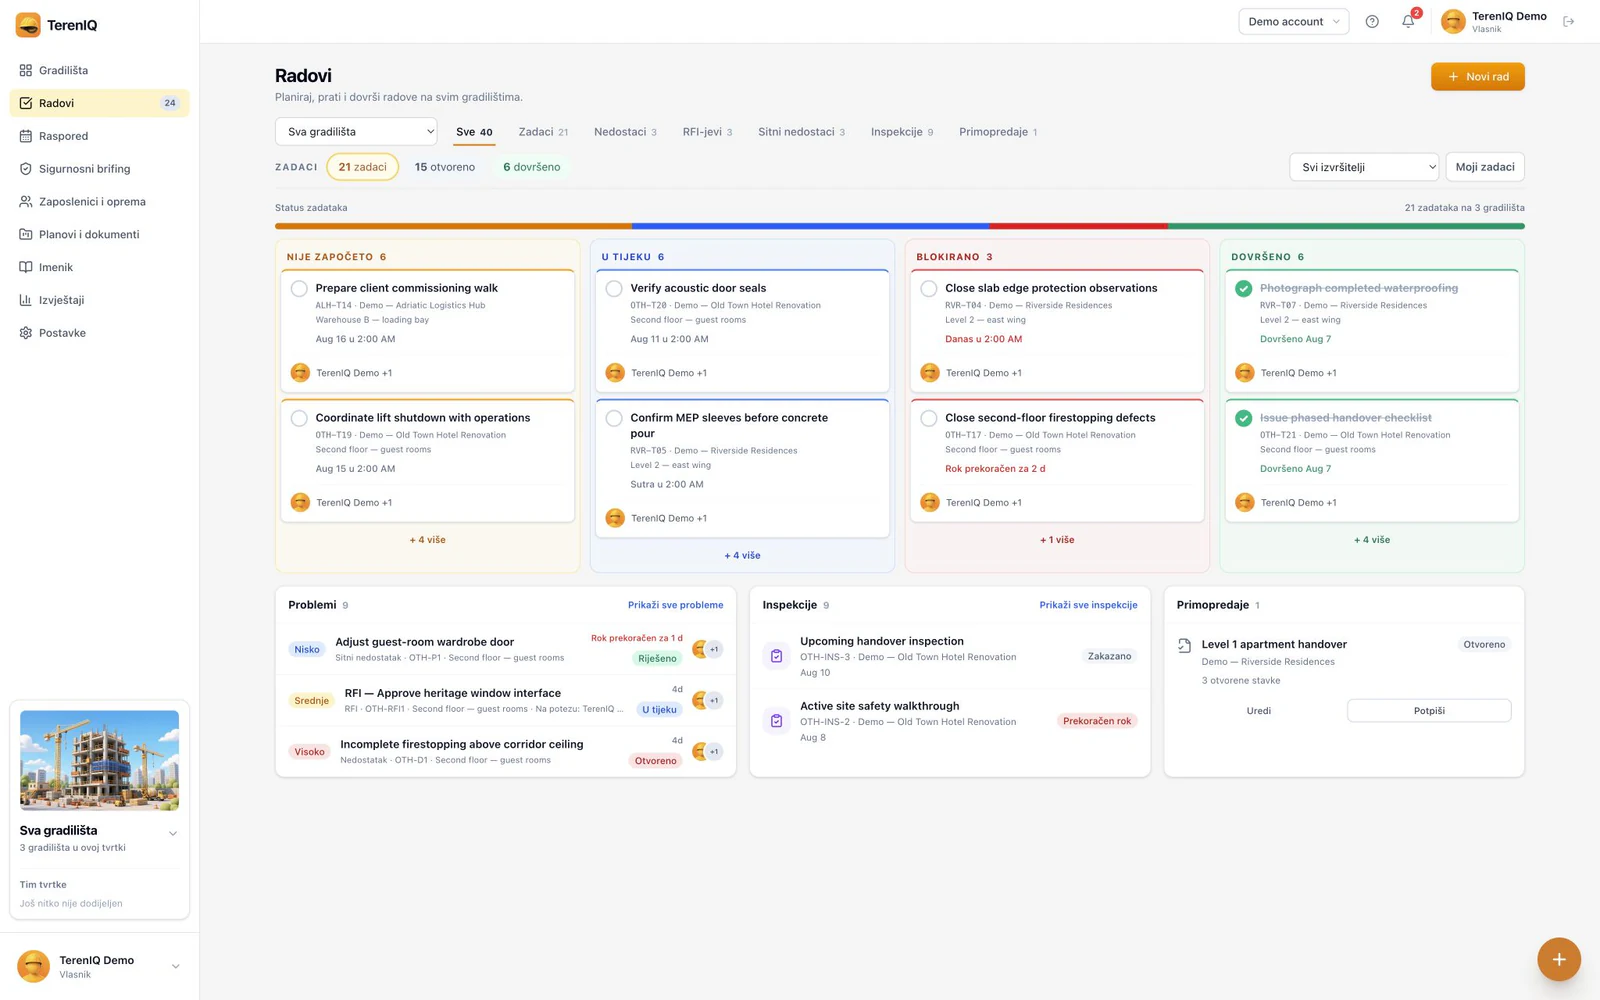
Task: Check off Verify acoustic door seals
Action: 614,288
